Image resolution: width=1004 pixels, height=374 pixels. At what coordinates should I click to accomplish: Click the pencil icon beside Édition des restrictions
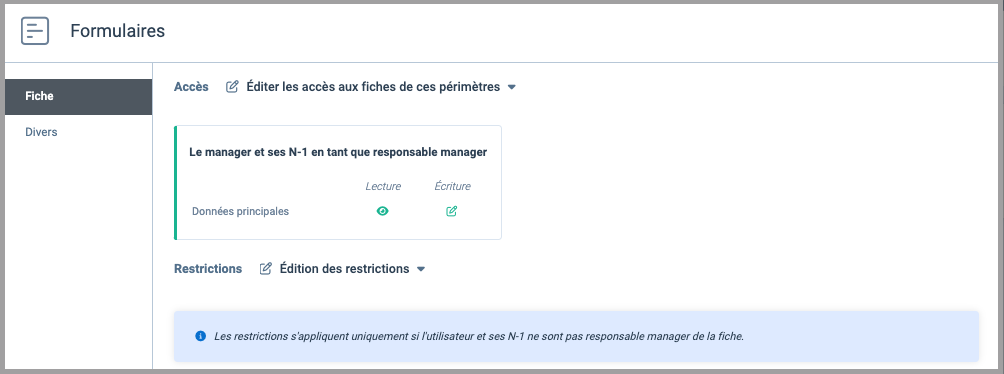coord(266,268)
